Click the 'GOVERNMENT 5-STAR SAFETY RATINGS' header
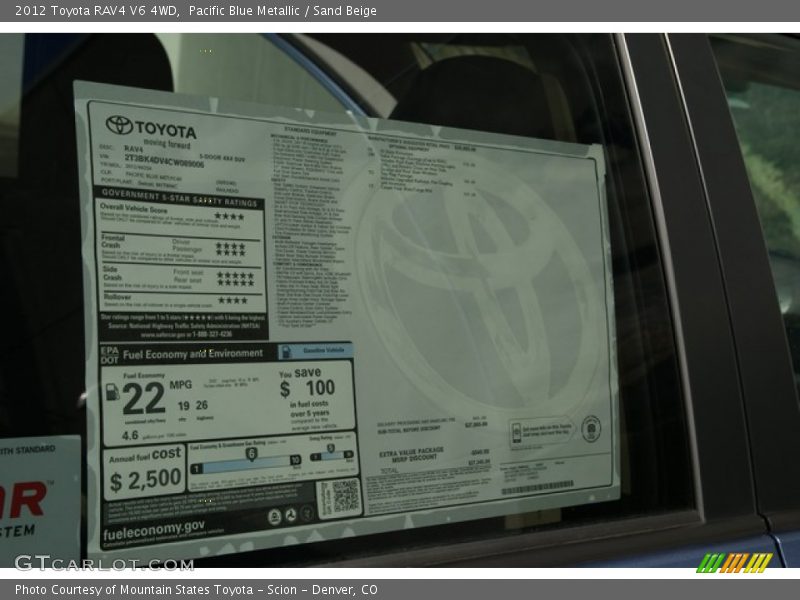The height and width of the screenshot is (600, 800). tap(180, 197)
